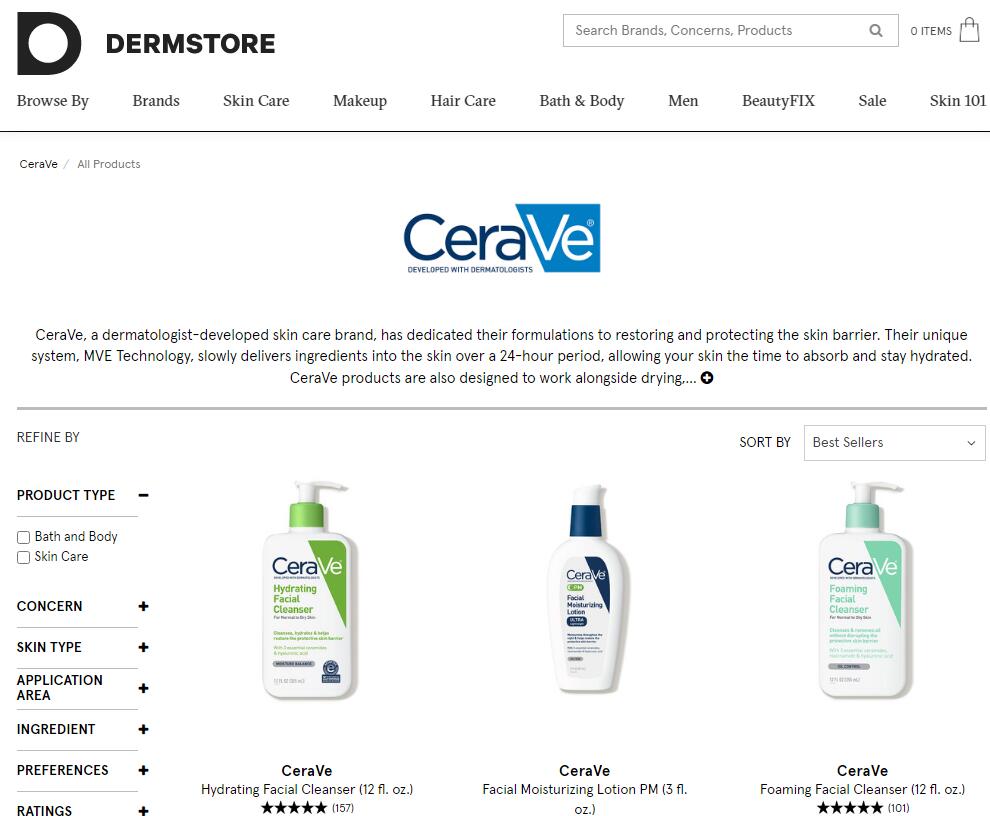Viewport: 990px width, 816px height.
Task: Expand the Skin Type filter section
Action: pyautogui.click(x=143, y=647)
